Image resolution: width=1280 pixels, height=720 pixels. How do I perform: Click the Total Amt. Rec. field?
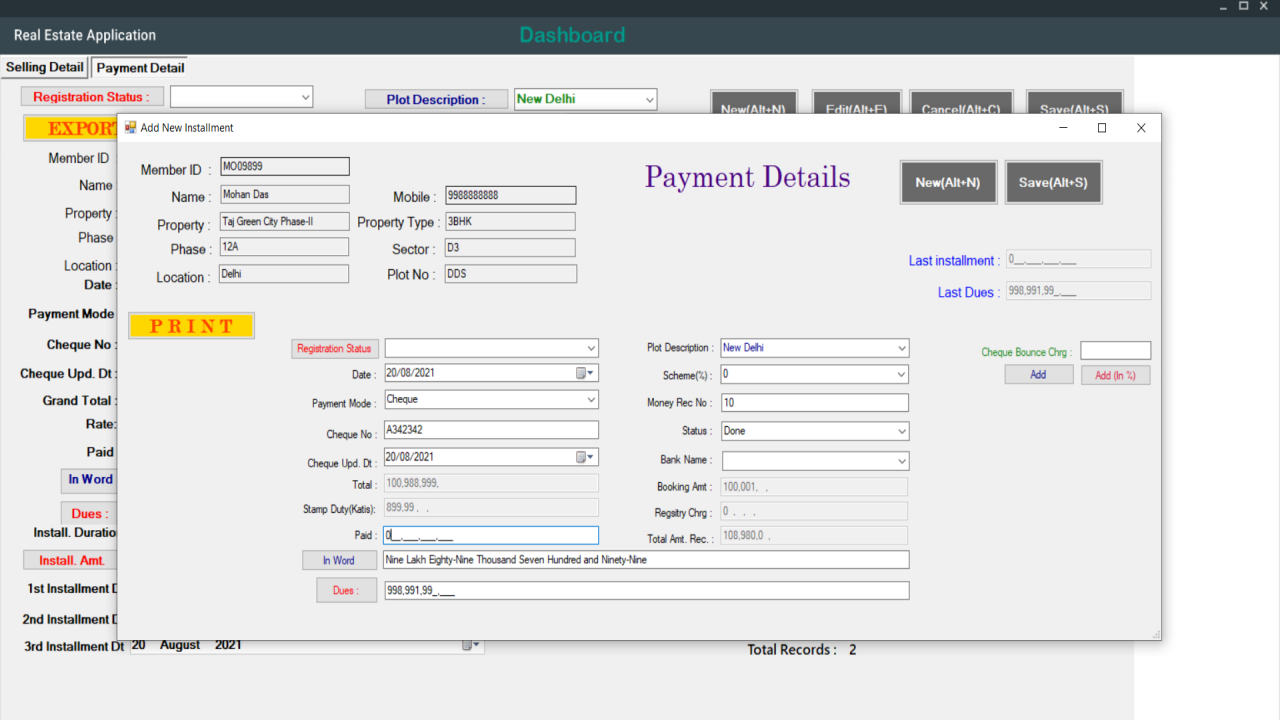click(x=814, y=535)
